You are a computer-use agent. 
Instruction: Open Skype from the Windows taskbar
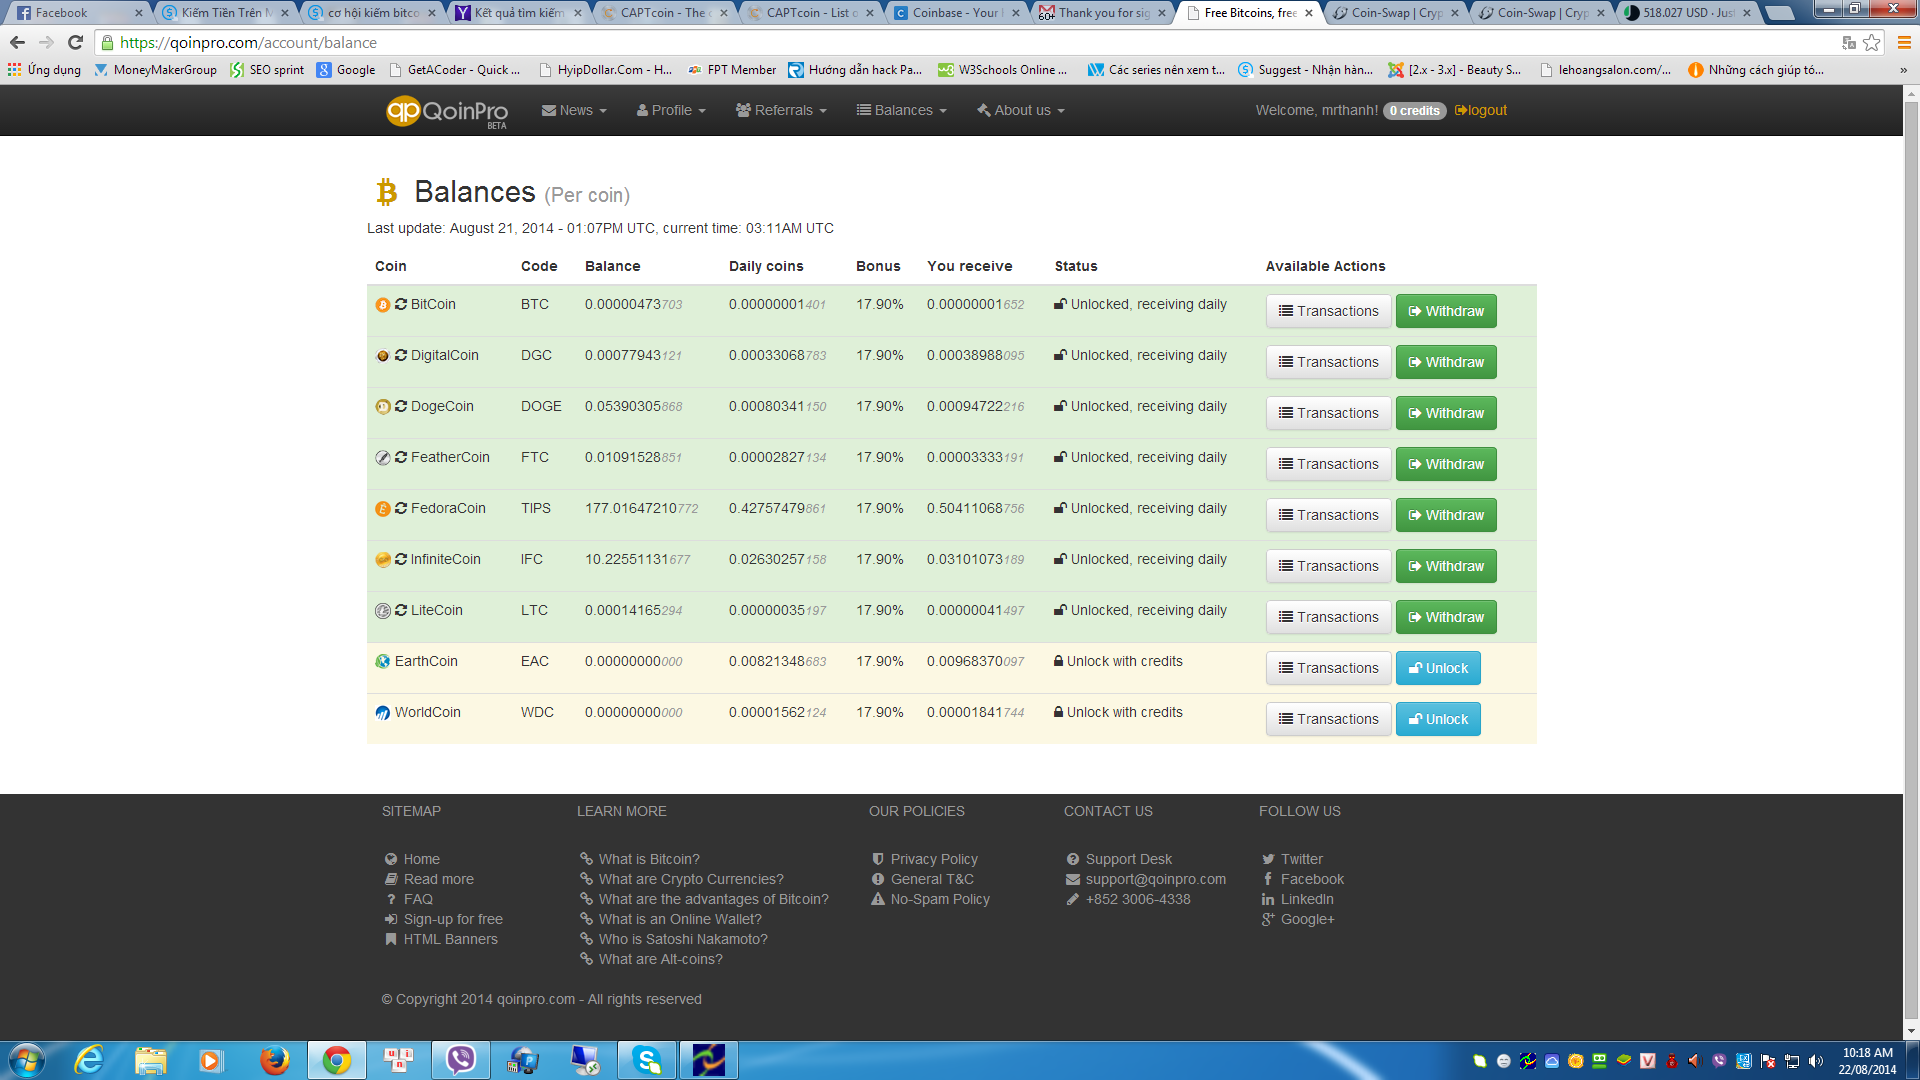(x=647, y=1060)
